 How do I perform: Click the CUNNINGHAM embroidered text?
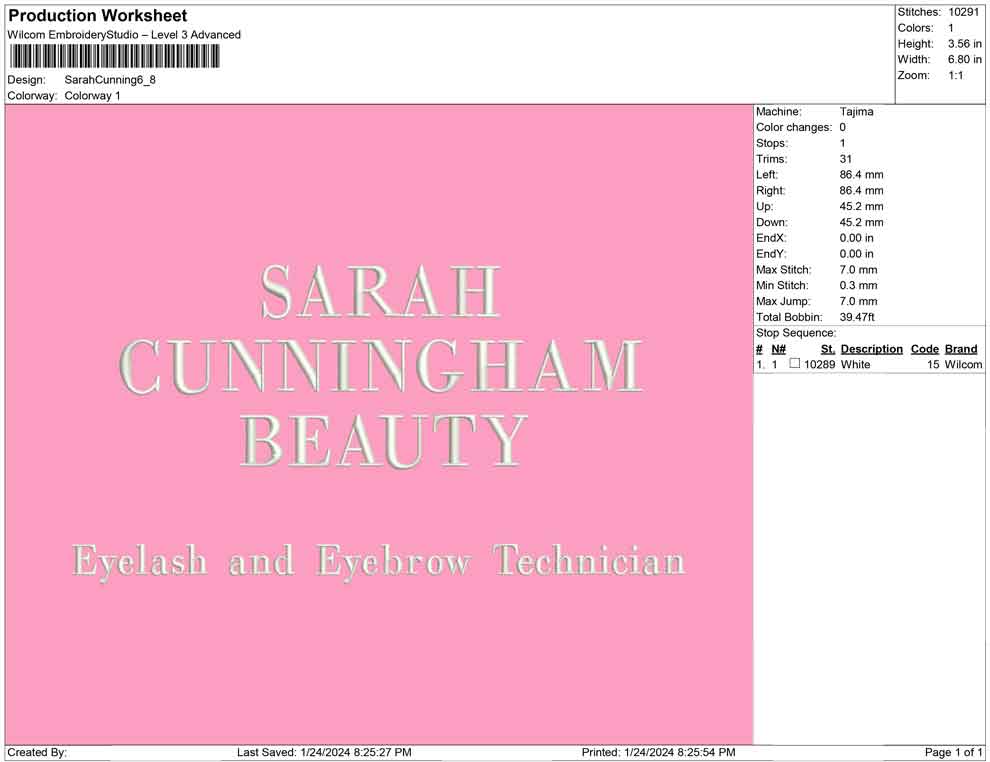[x=380, y=367]
